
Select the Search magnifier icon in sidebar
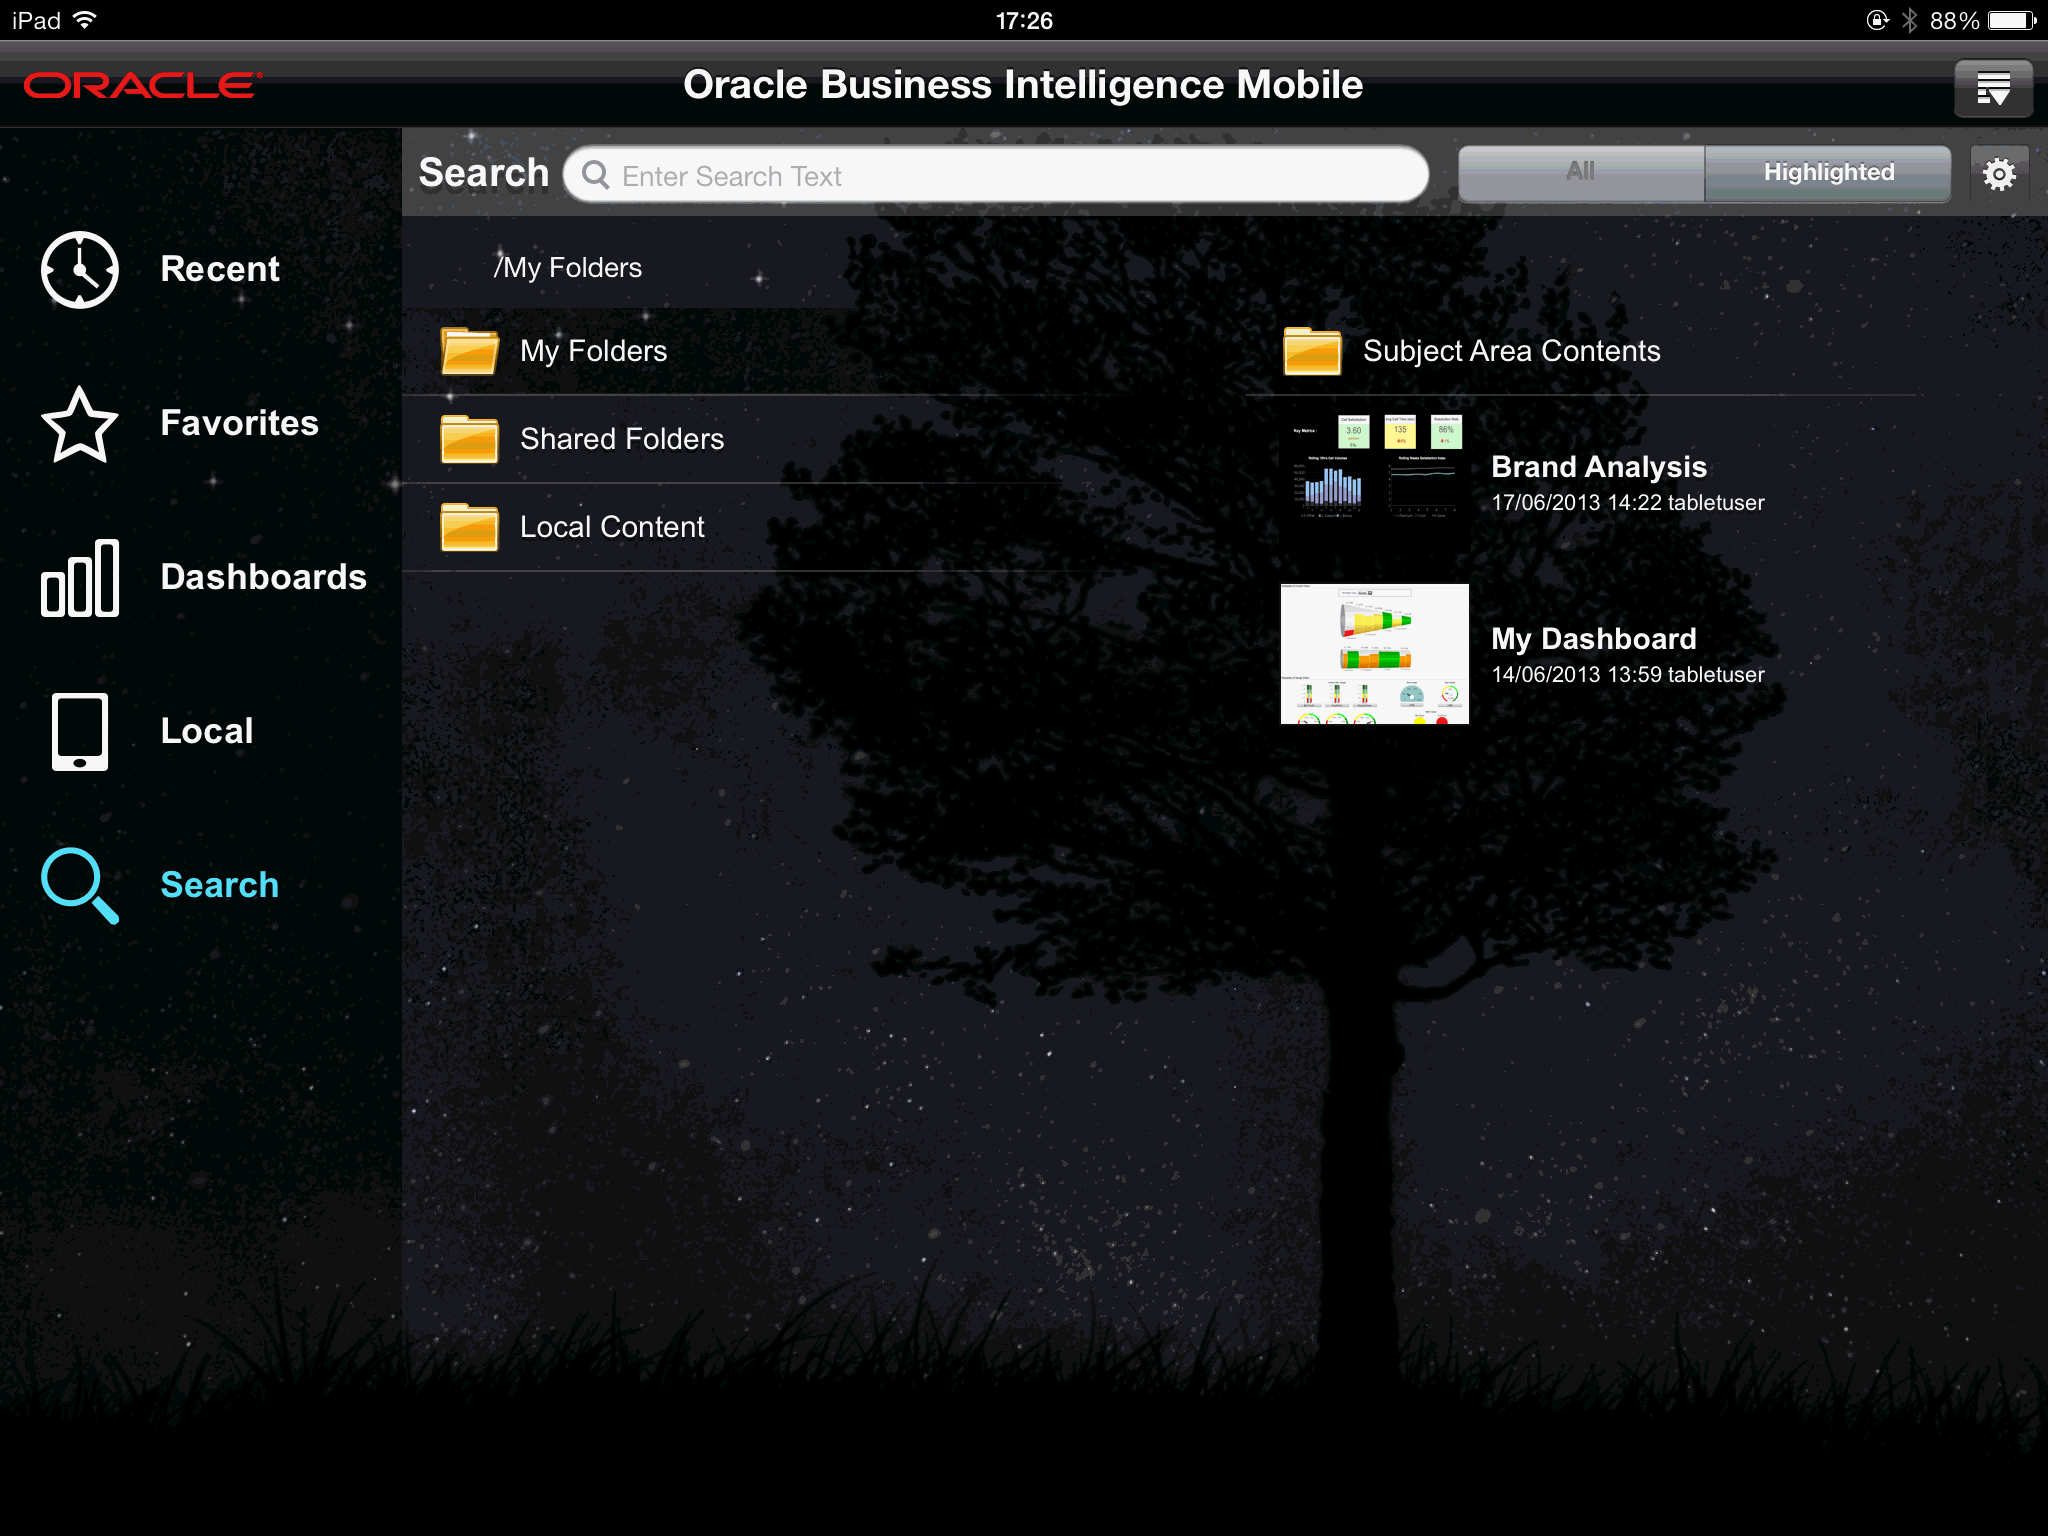click(x=79, y=886)
